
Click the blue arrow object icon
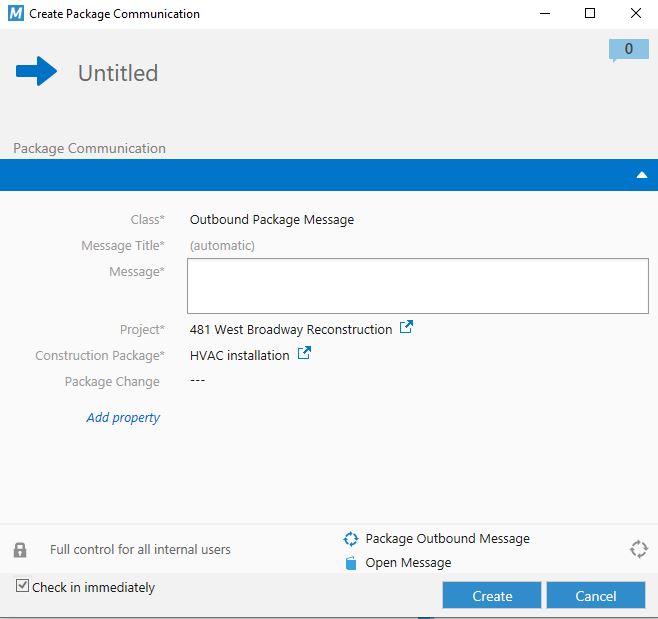tap(37, 72)
